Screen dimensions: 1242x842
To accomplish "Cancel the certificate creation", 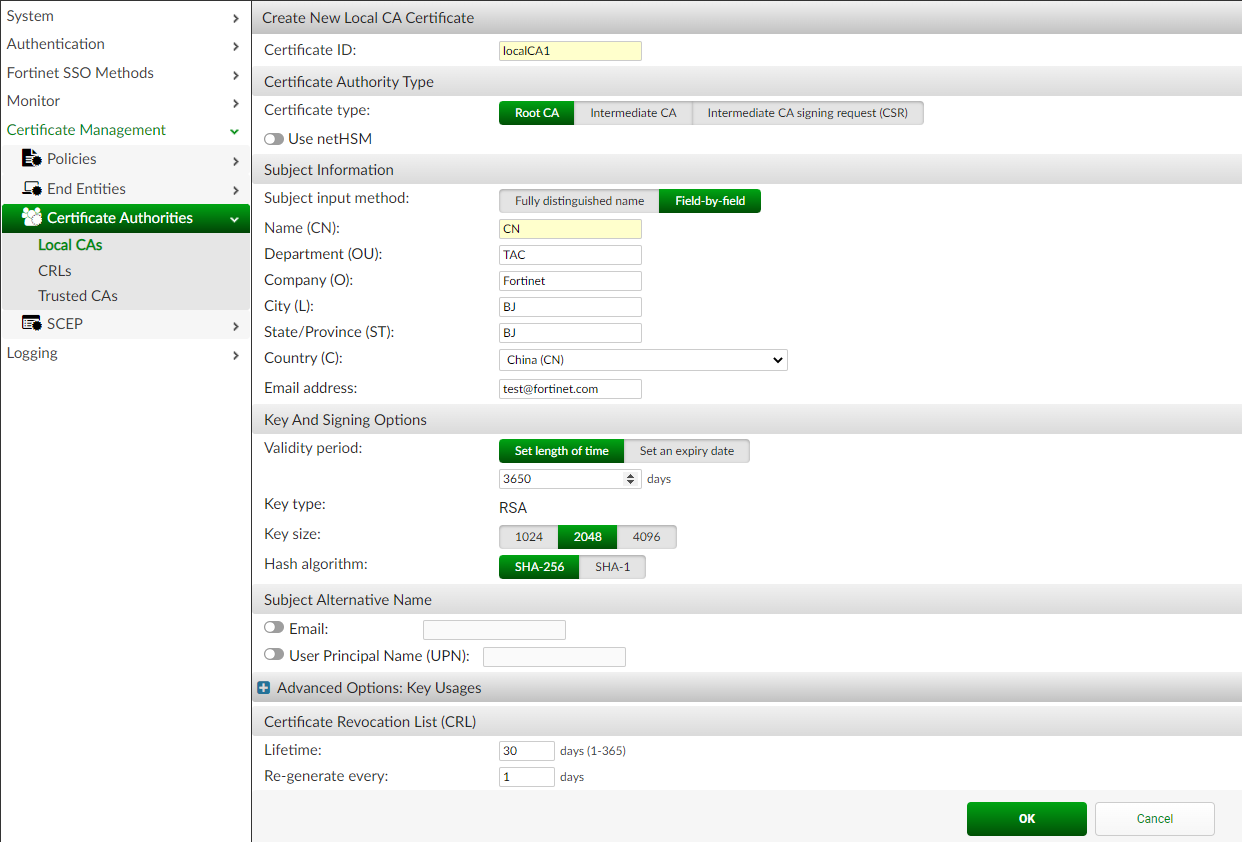I will (1154, 819).
